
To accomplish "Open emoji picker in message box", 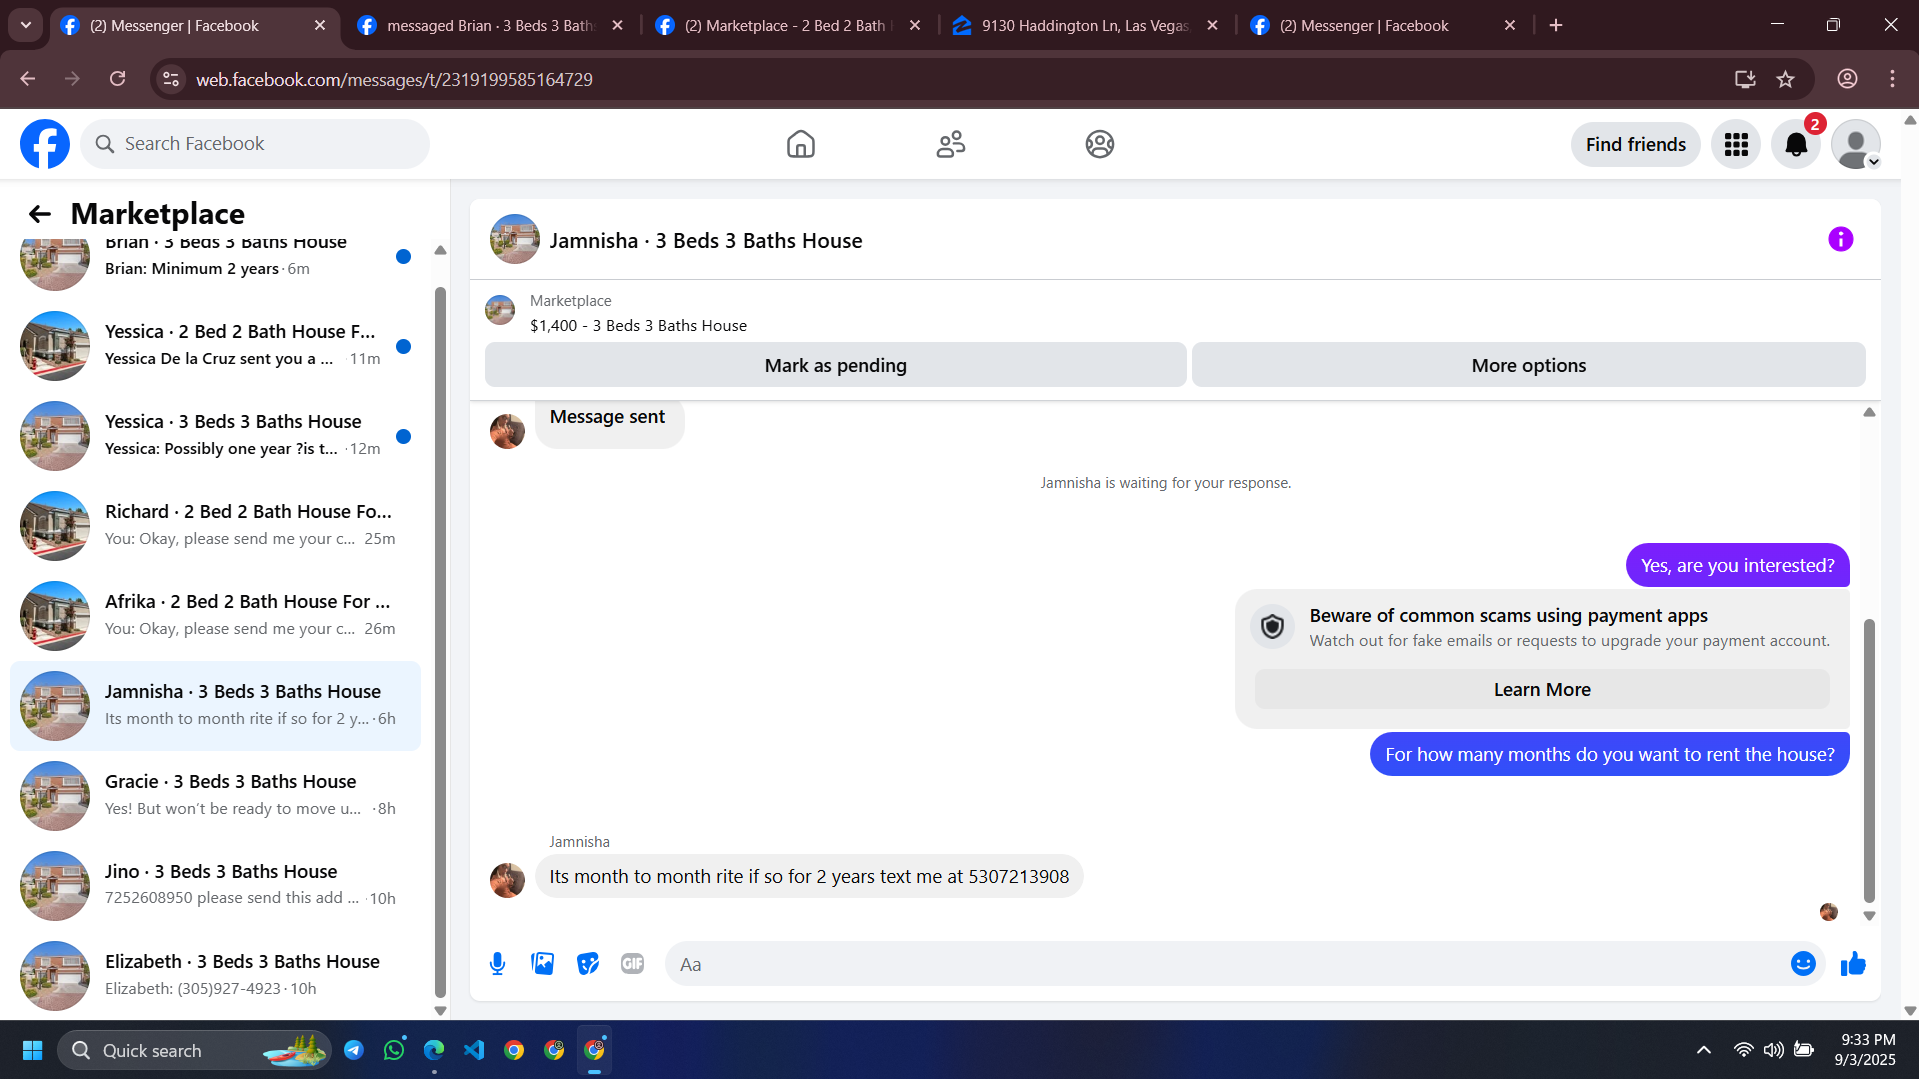I will [x=1803, y=964].
